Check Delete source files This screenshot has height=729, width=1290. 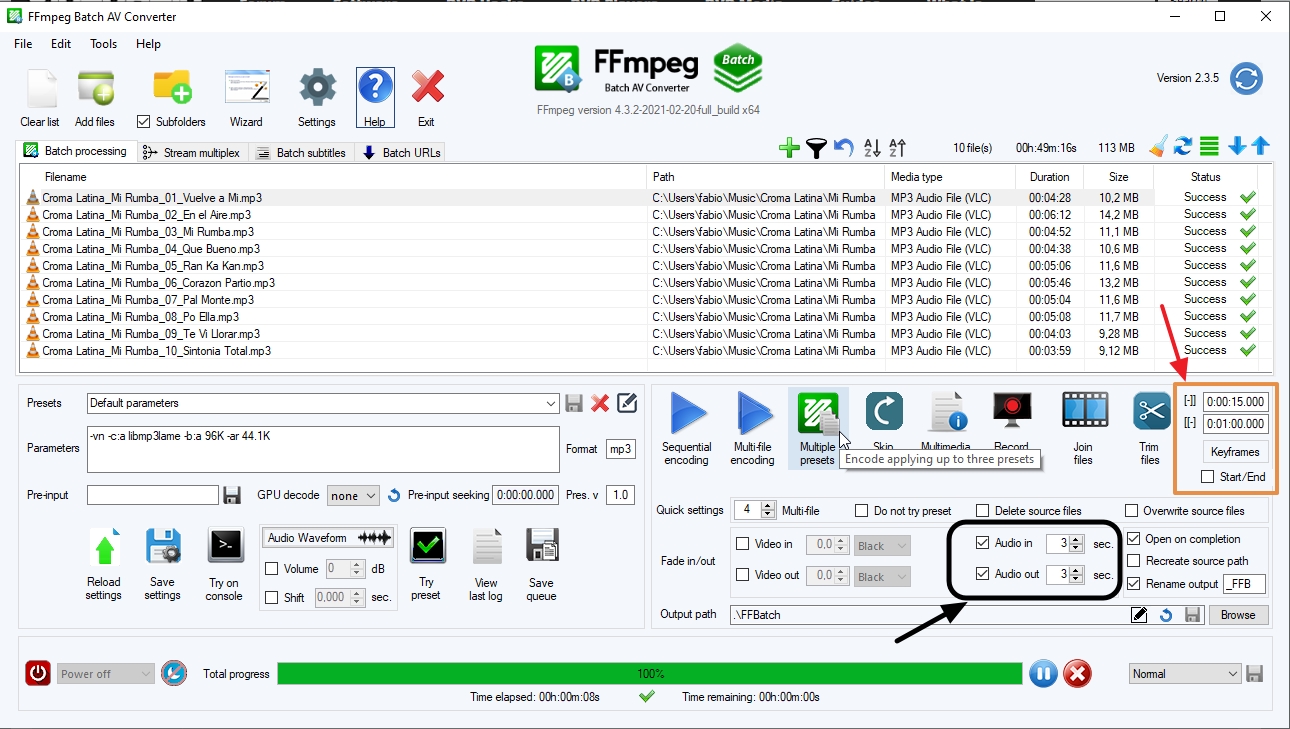[983, 511]
